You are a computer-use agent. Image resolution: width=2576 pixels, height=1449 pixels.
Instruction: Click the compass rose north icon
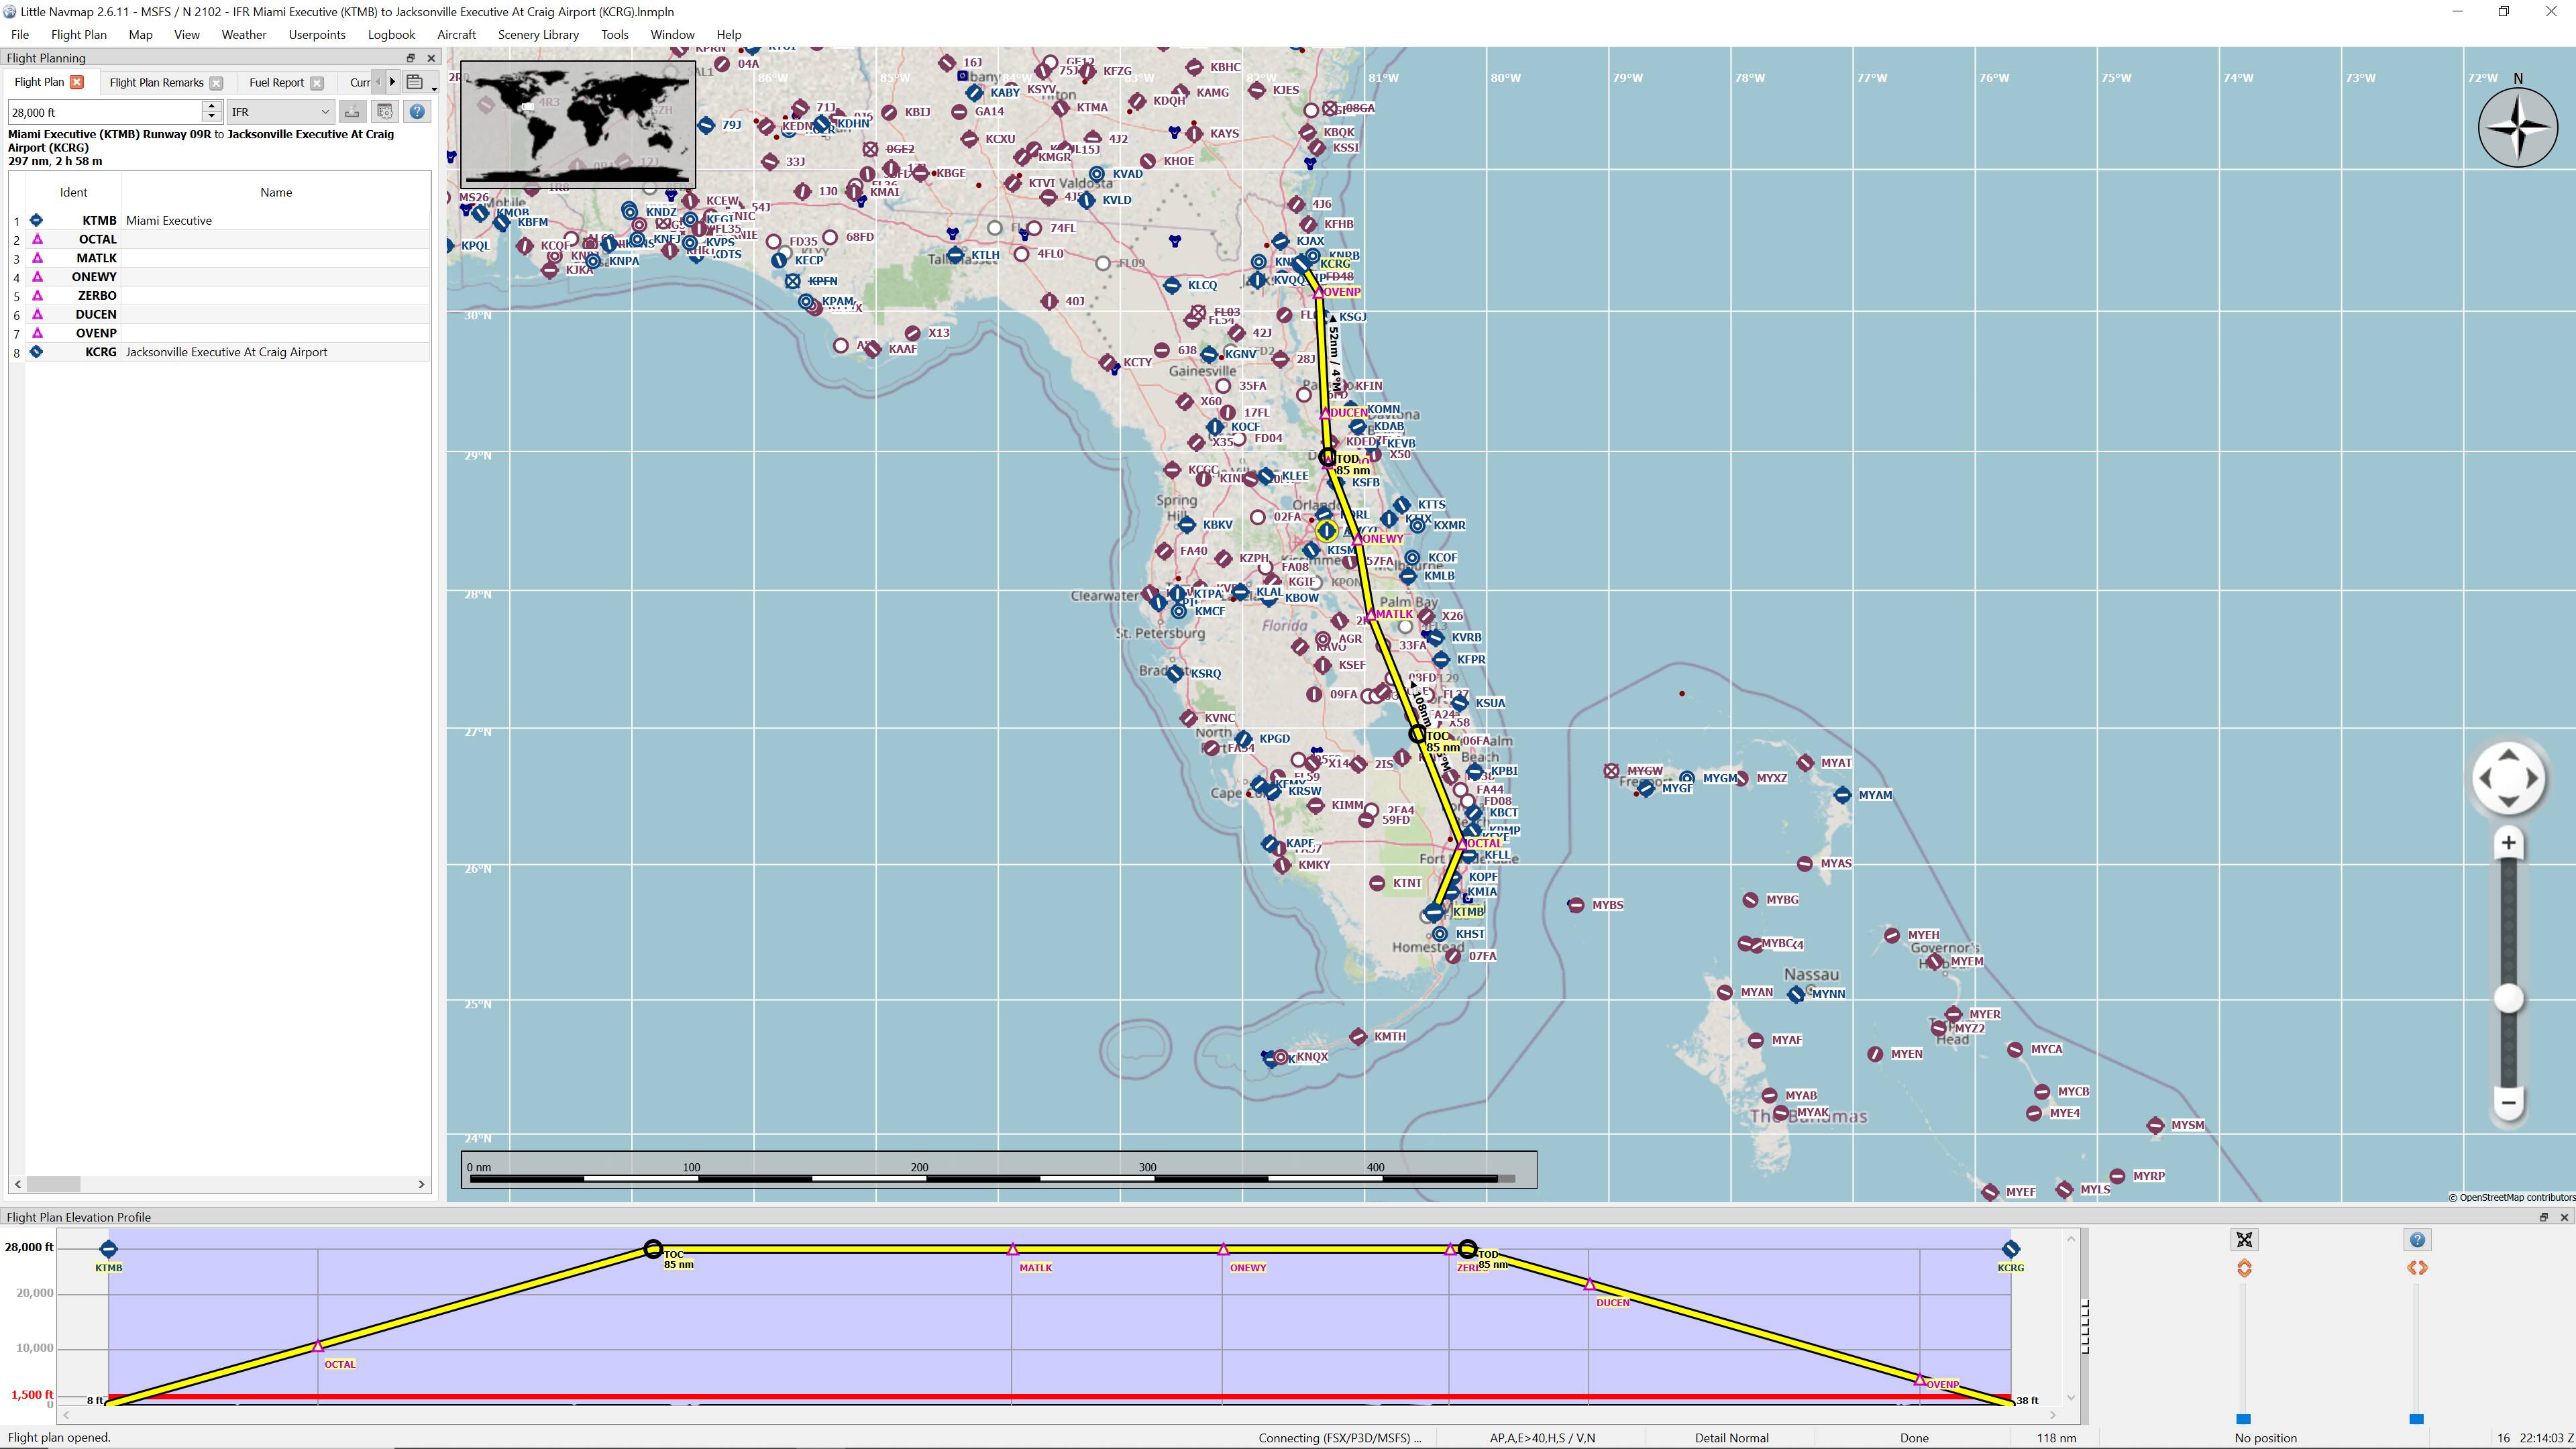point(2517,127)
